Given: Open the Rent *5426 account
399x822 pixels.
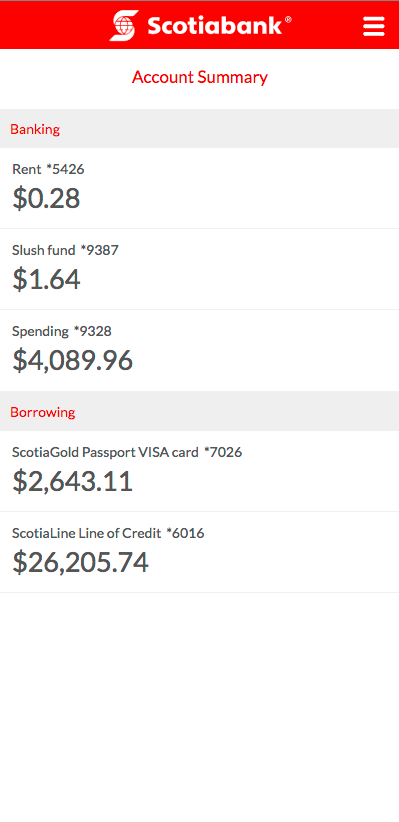Looking at the screenshot, I should (199, 188).
